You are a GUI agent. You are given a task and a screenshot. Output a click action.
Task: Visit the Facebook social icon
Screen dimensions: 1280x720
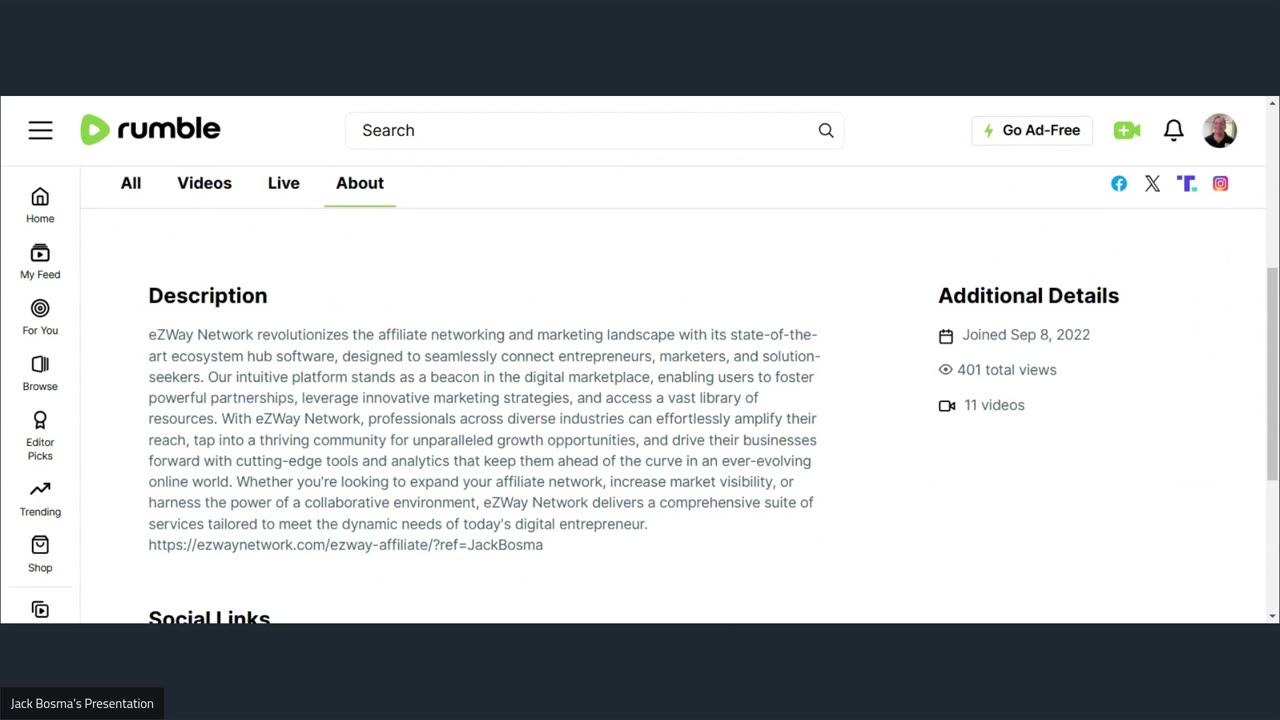[x=1119, y=183]
